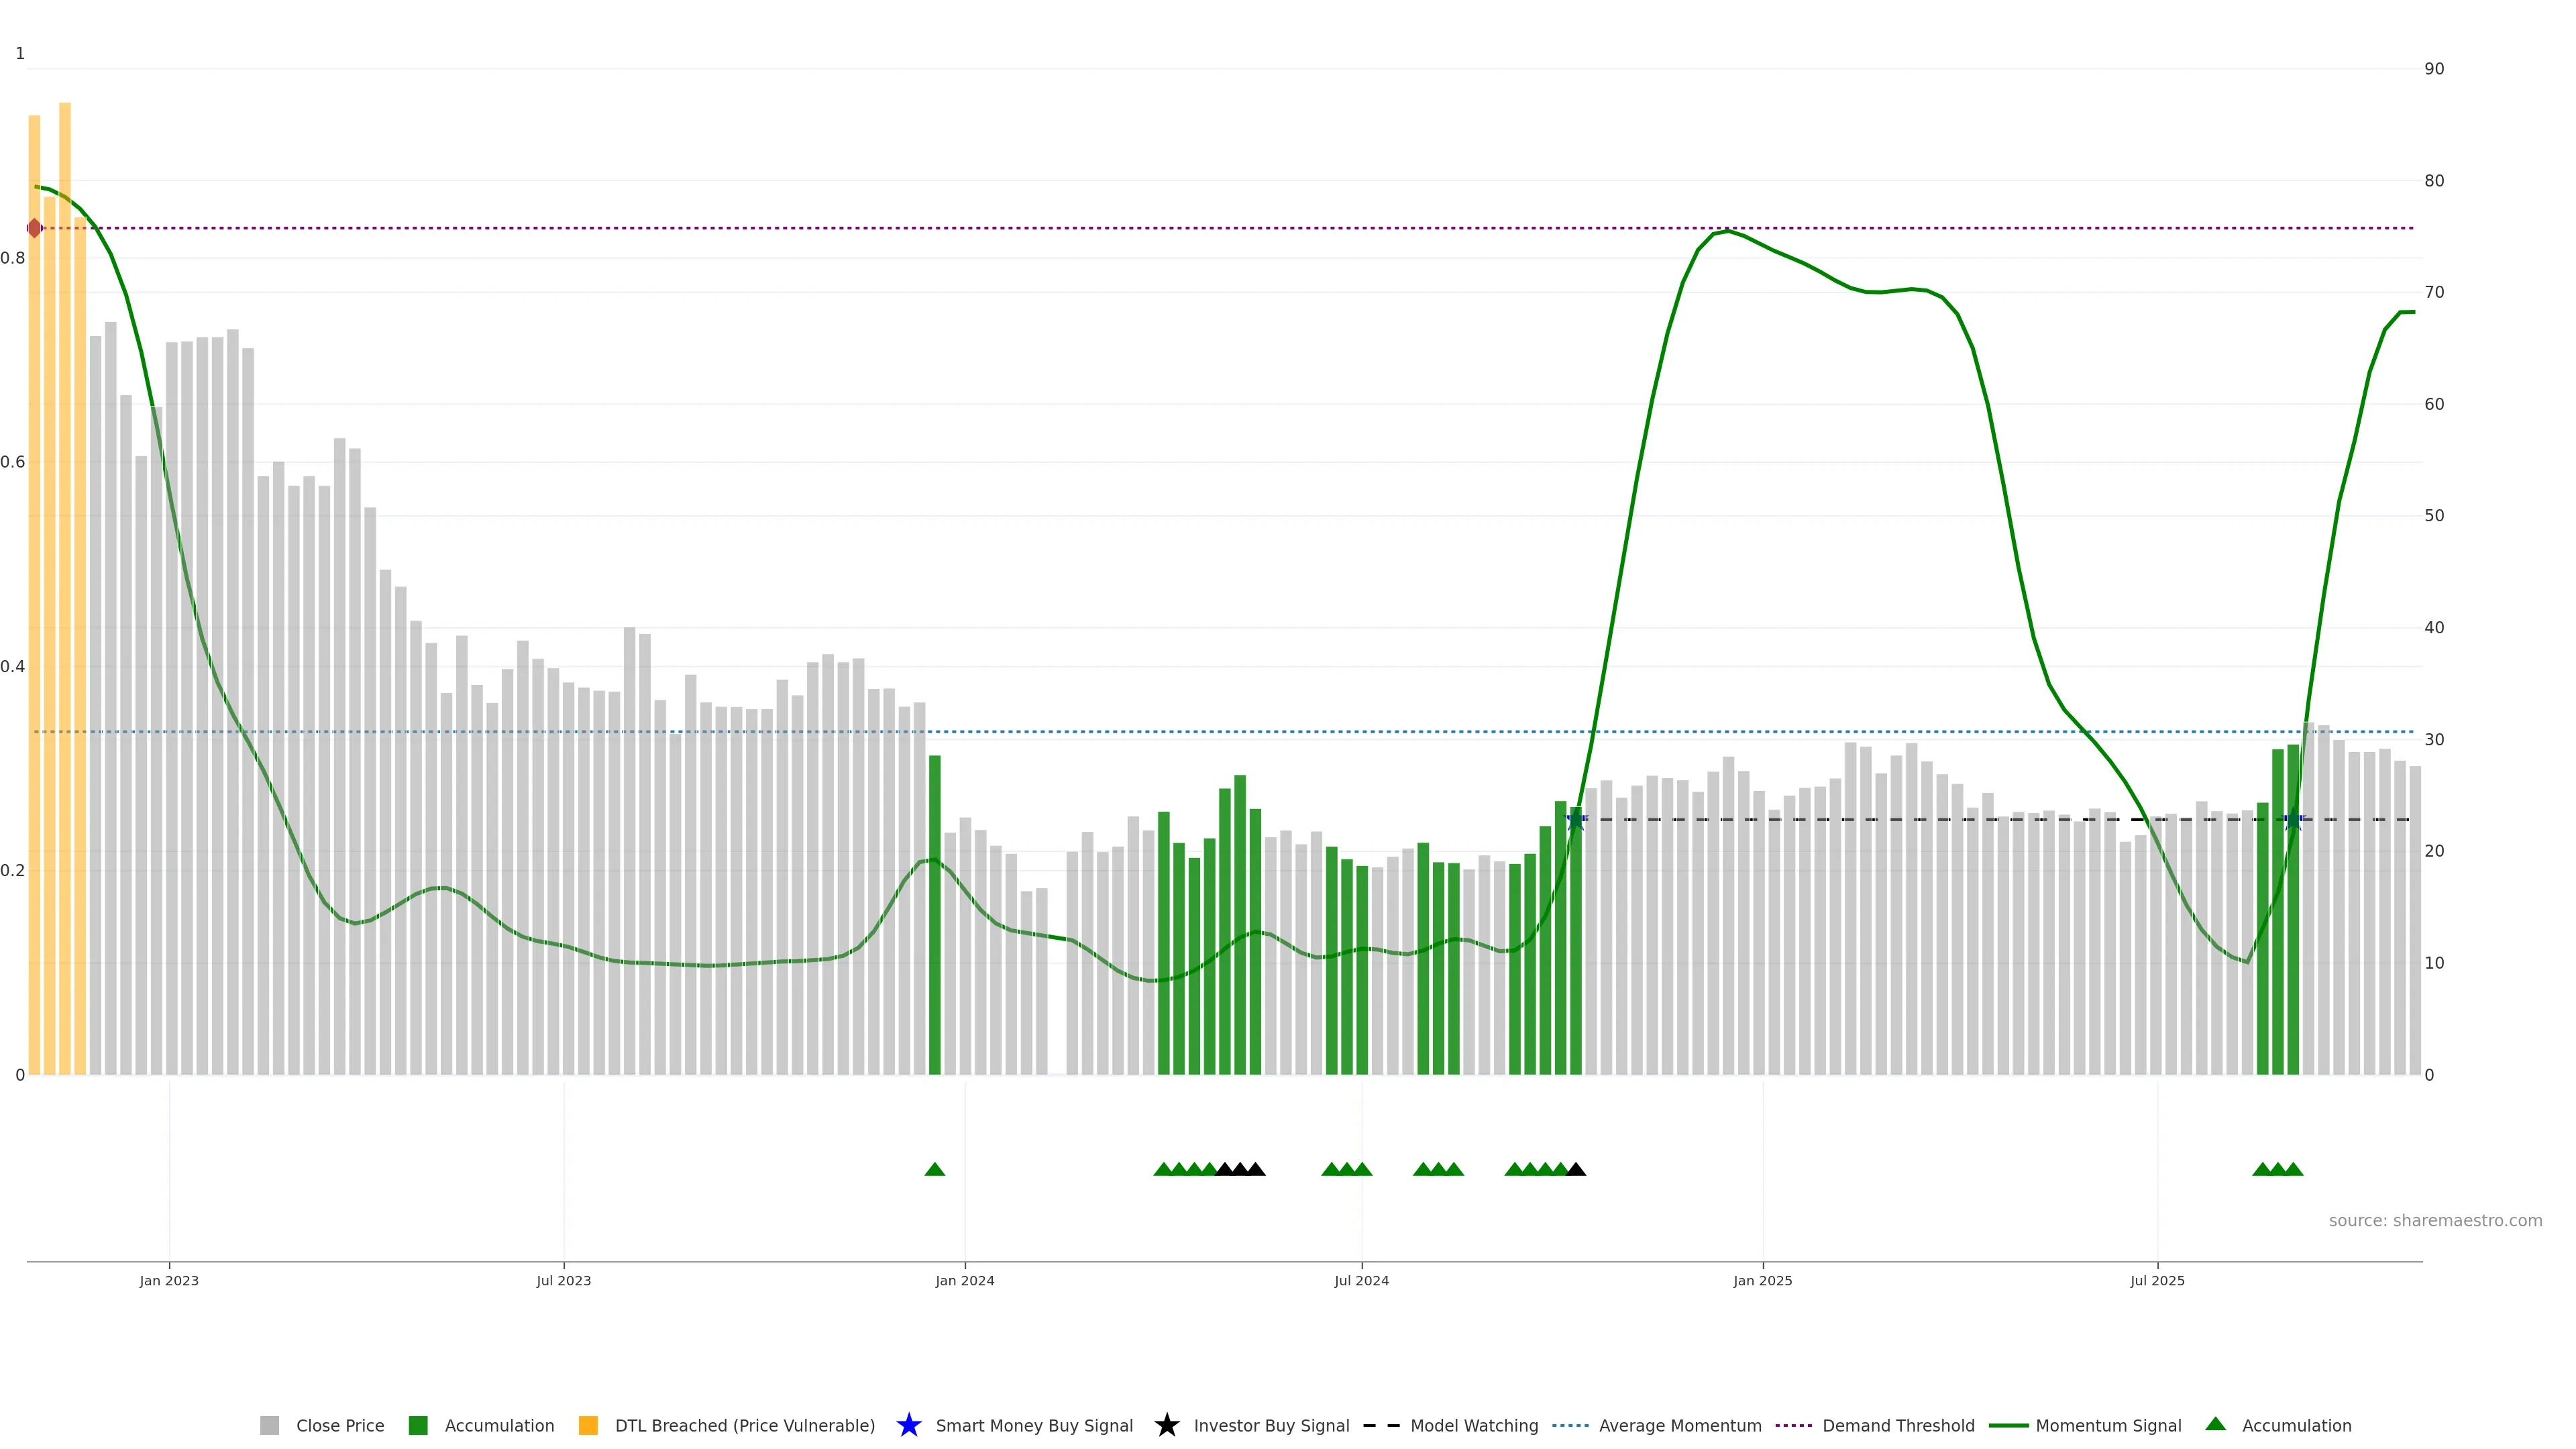The width and height of the screenshot is (2576, 1449).
Task: Toggle the Momentum Signal legend label
Action: pos(2108,1425)
